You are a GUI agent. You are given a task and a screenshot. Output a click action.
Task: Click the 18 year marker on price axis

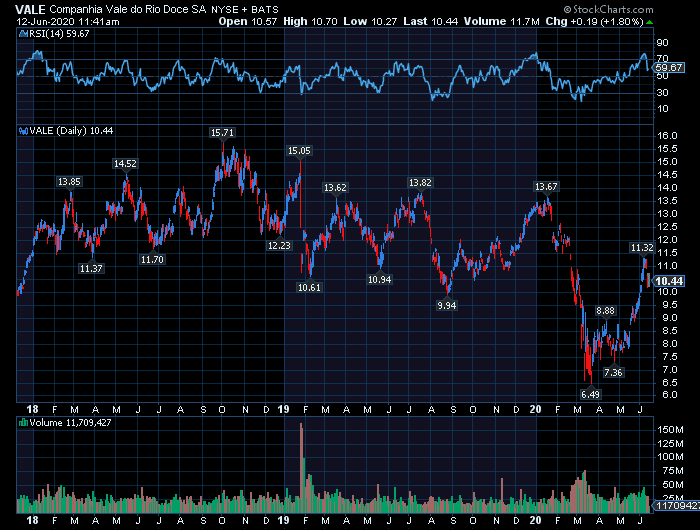[x=32, y=409]
